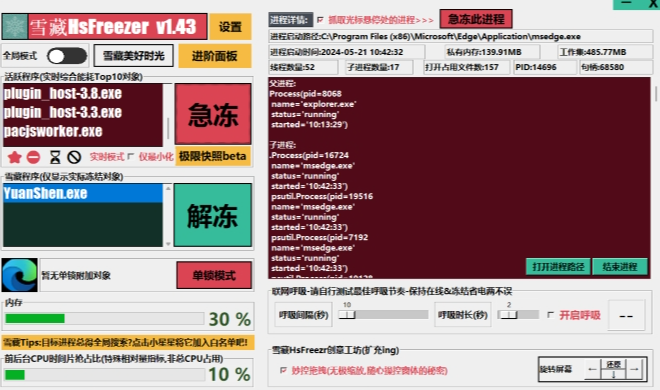
Task: Enable the 开启呼吸 checkbox
Action: coord(550,315)
